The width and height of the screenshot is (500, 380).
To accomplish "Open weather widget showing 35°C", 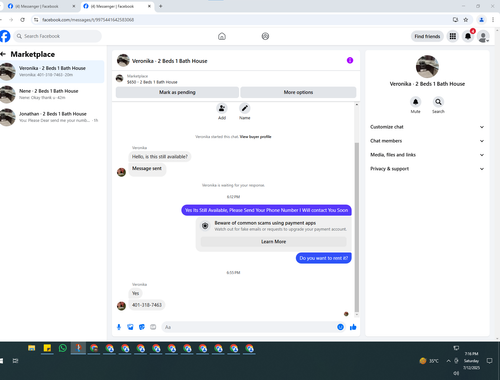I will [429, 361].
